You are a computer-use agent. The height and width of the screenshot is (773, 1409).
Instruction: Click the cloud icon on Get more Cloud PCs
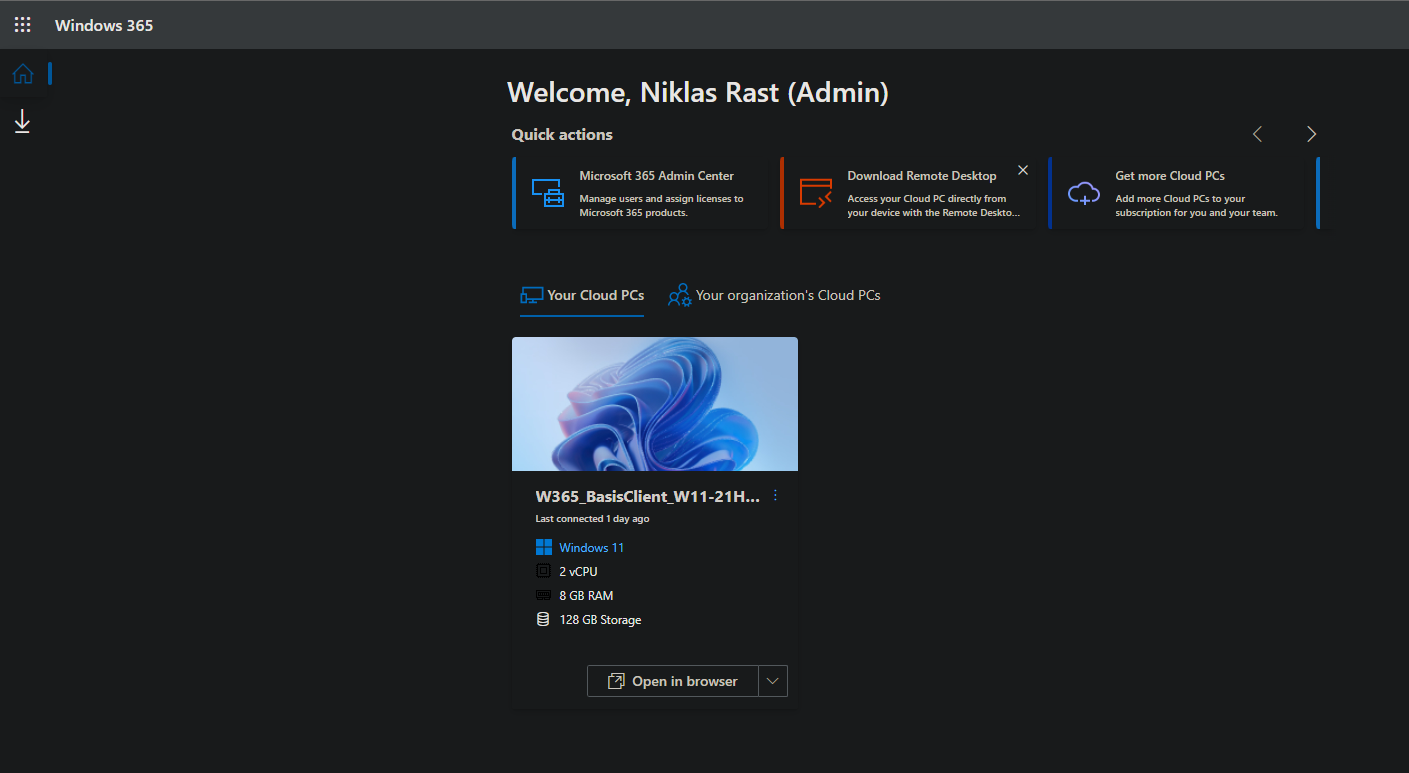[1083, 193]
